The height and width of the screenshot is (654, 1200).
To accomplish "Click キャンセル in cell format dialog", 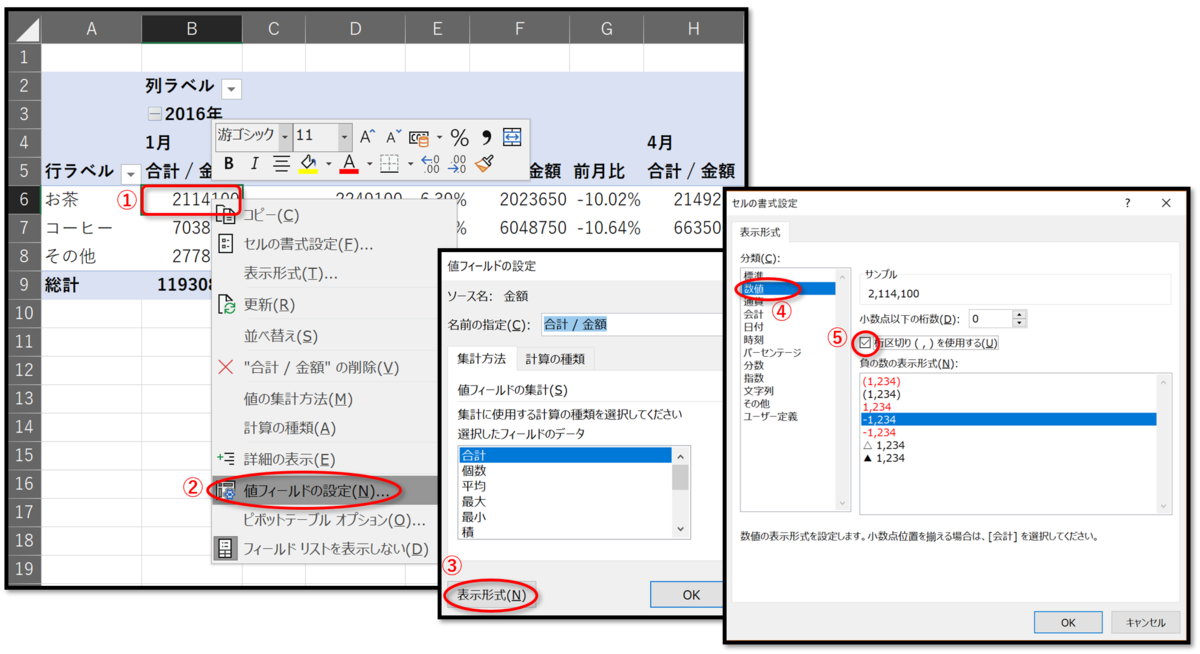I will pyautogui.click(x=1145, y=622).
